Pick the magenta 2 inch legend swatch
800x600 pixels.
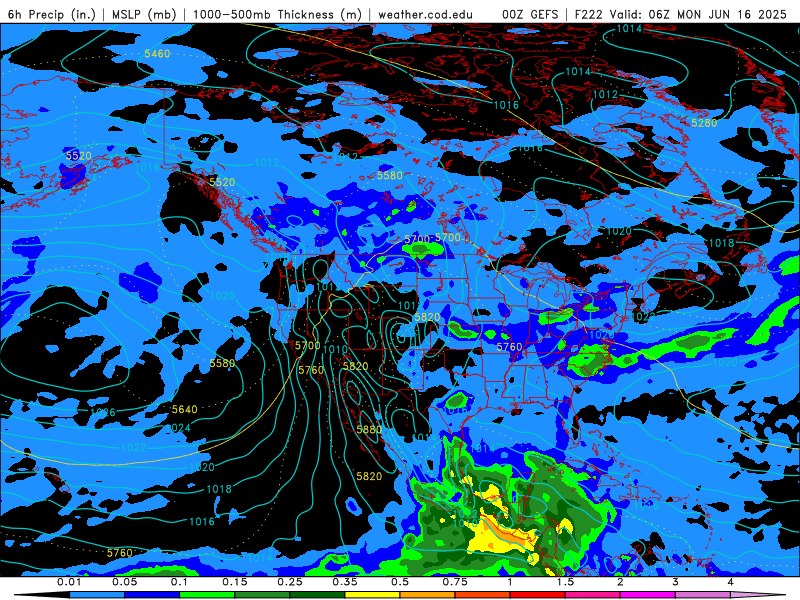point(648,595)
